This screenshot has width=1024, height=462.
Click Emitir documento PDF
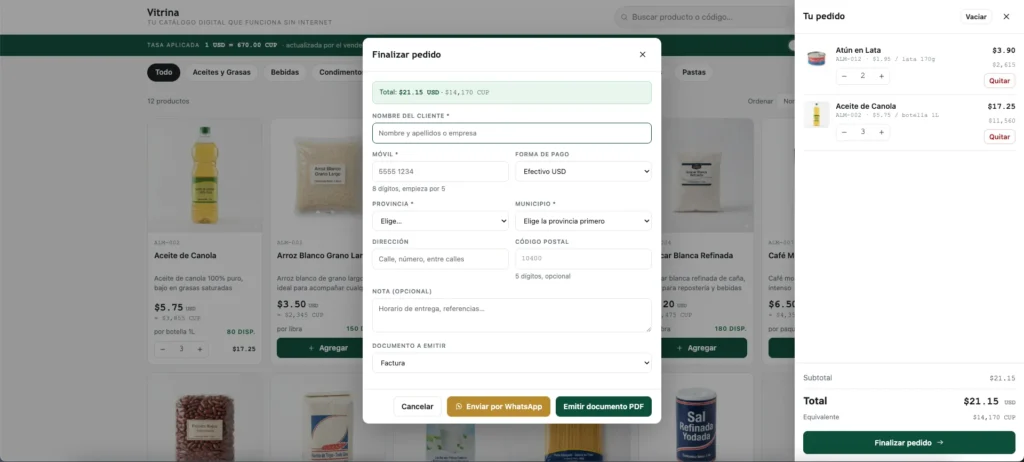point(603,406)
